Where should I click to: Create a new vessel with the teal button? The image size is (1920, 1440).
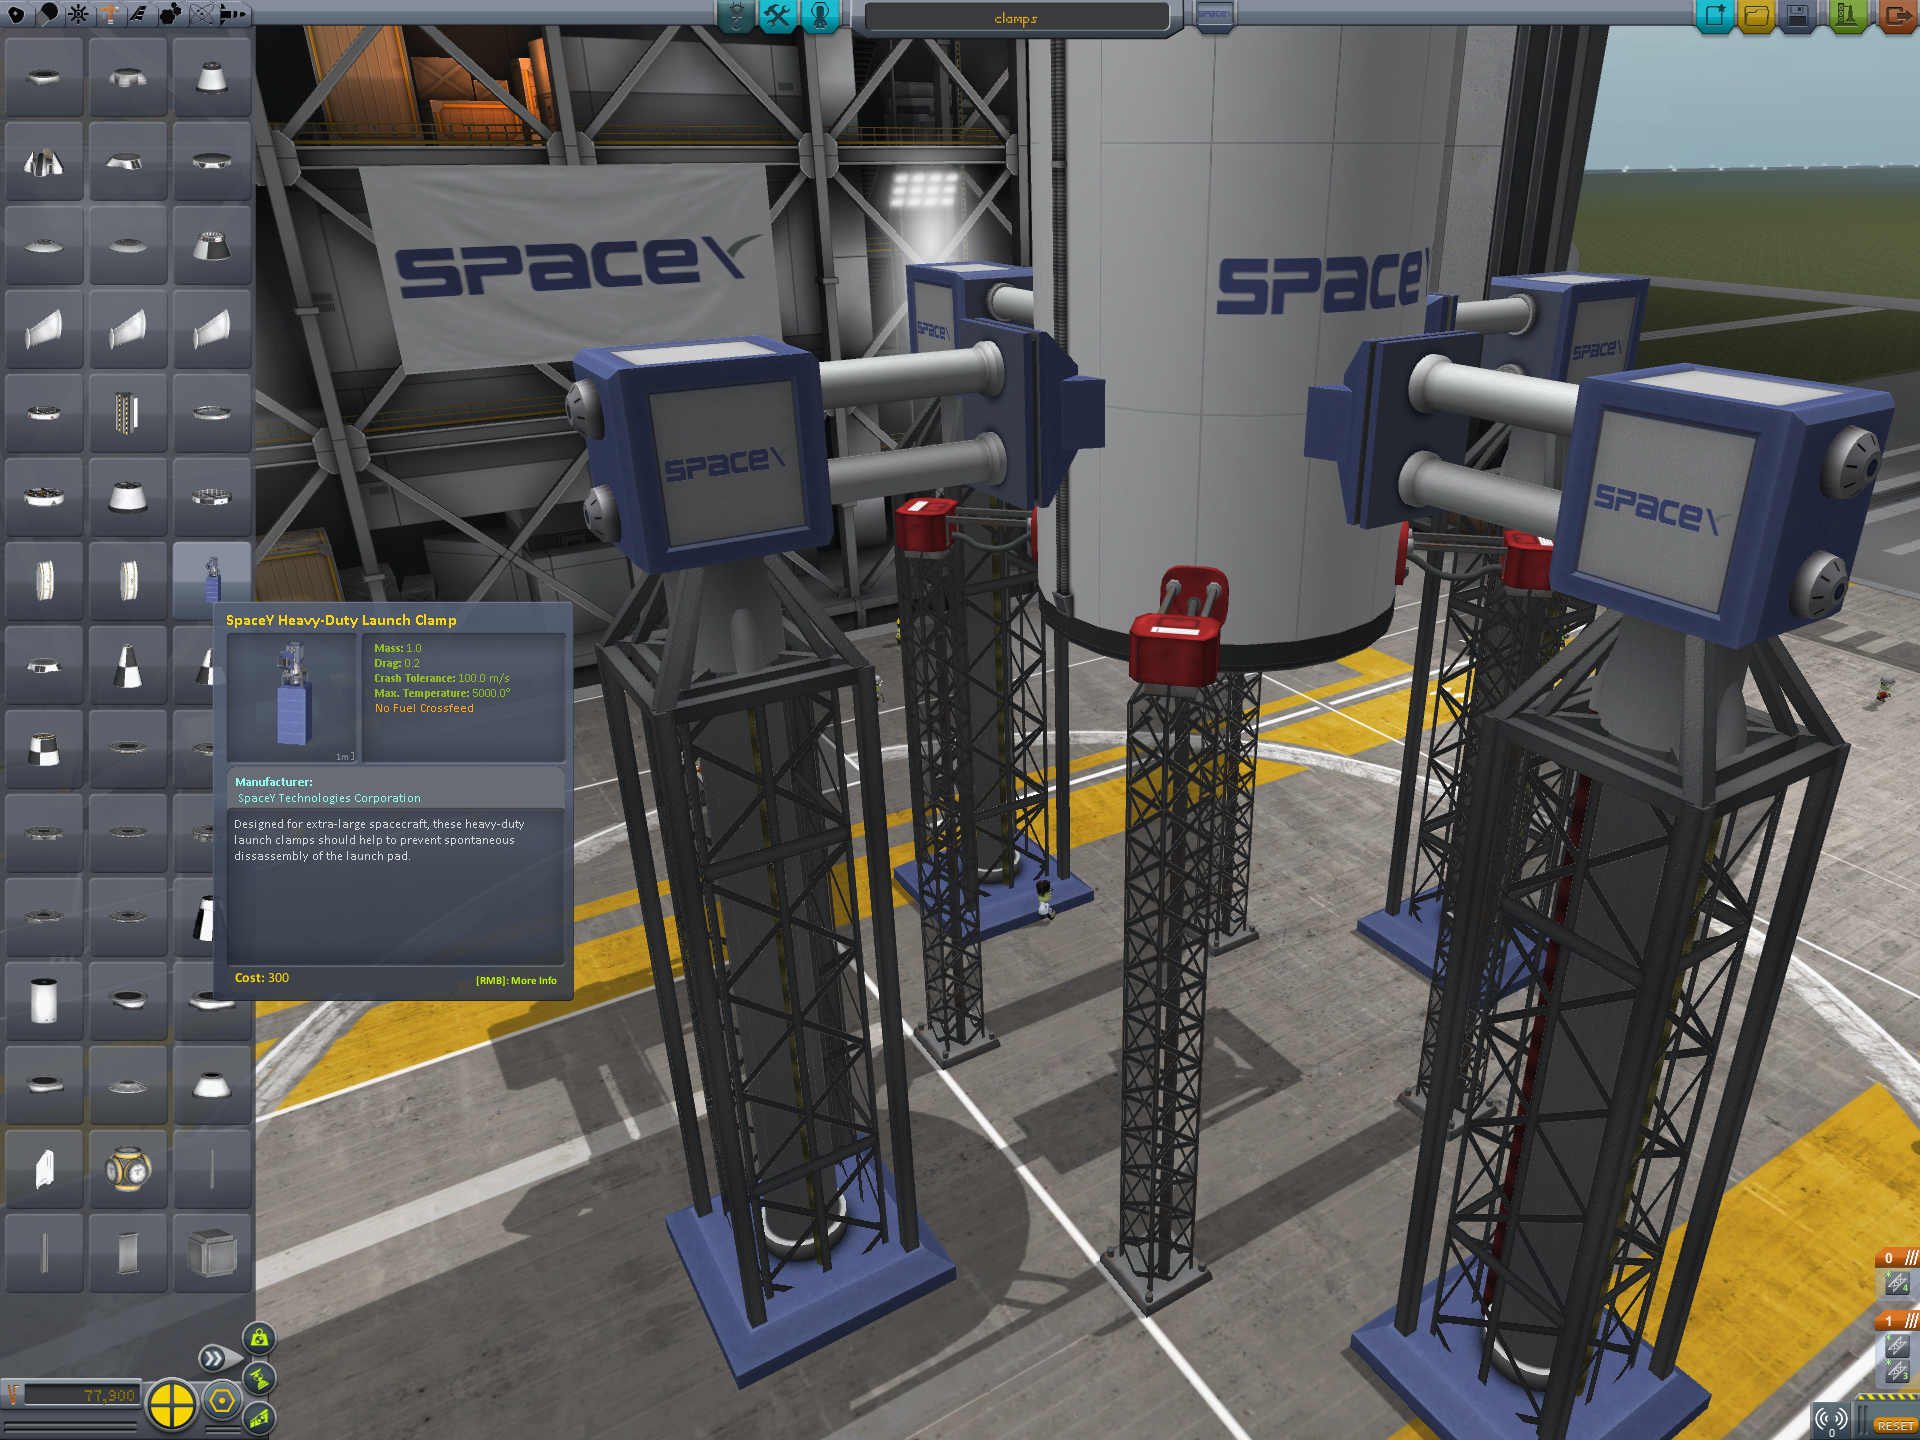click(1715, 16)
